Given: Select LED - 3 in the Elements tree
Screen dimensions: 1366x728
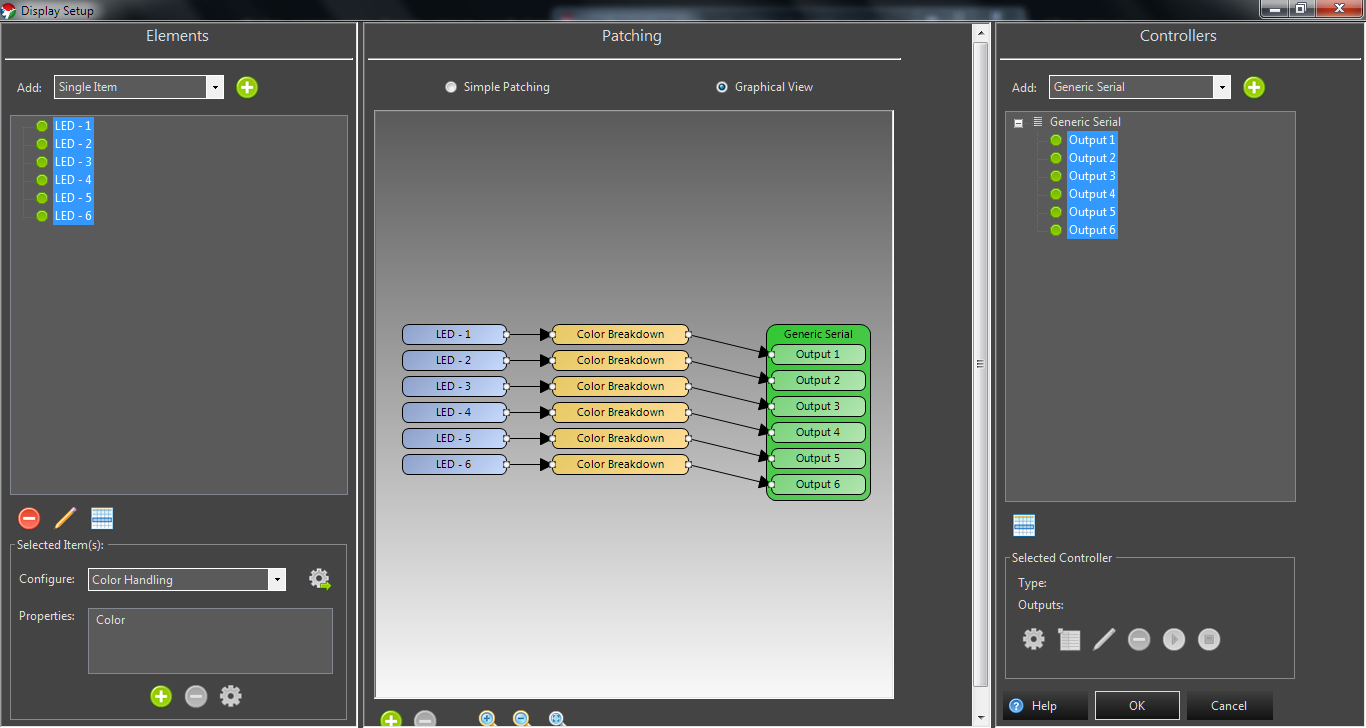Looking at the screenshot, I should click(73, 162).
